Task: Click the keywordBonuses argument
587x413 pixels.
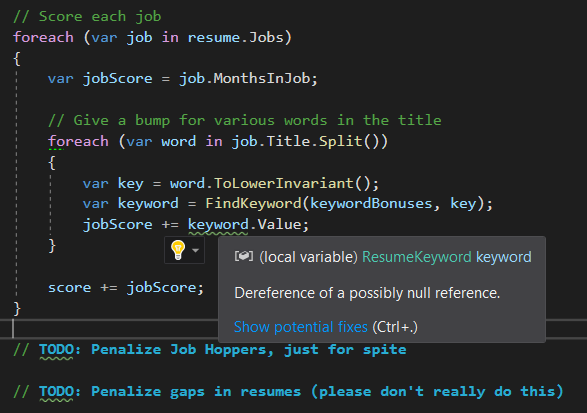Action: (371, 203)
